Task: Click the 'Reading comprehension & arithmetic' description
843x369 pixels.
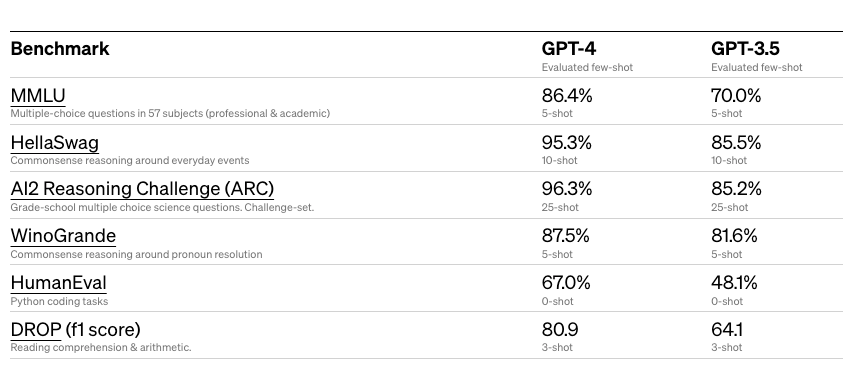Action: coord(101,347)
